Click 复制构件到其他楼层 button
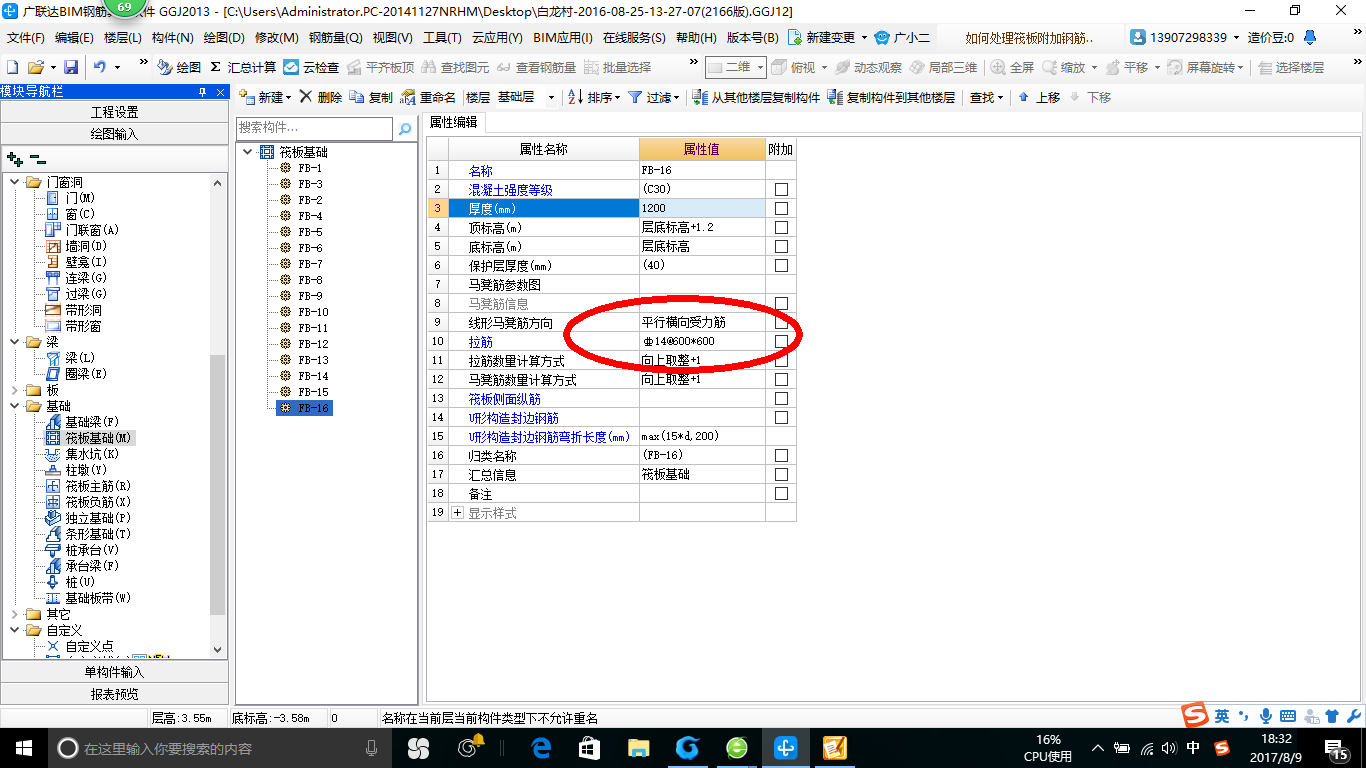The width and height of the screenshot is (1366, 768). [x=893, y=97]
